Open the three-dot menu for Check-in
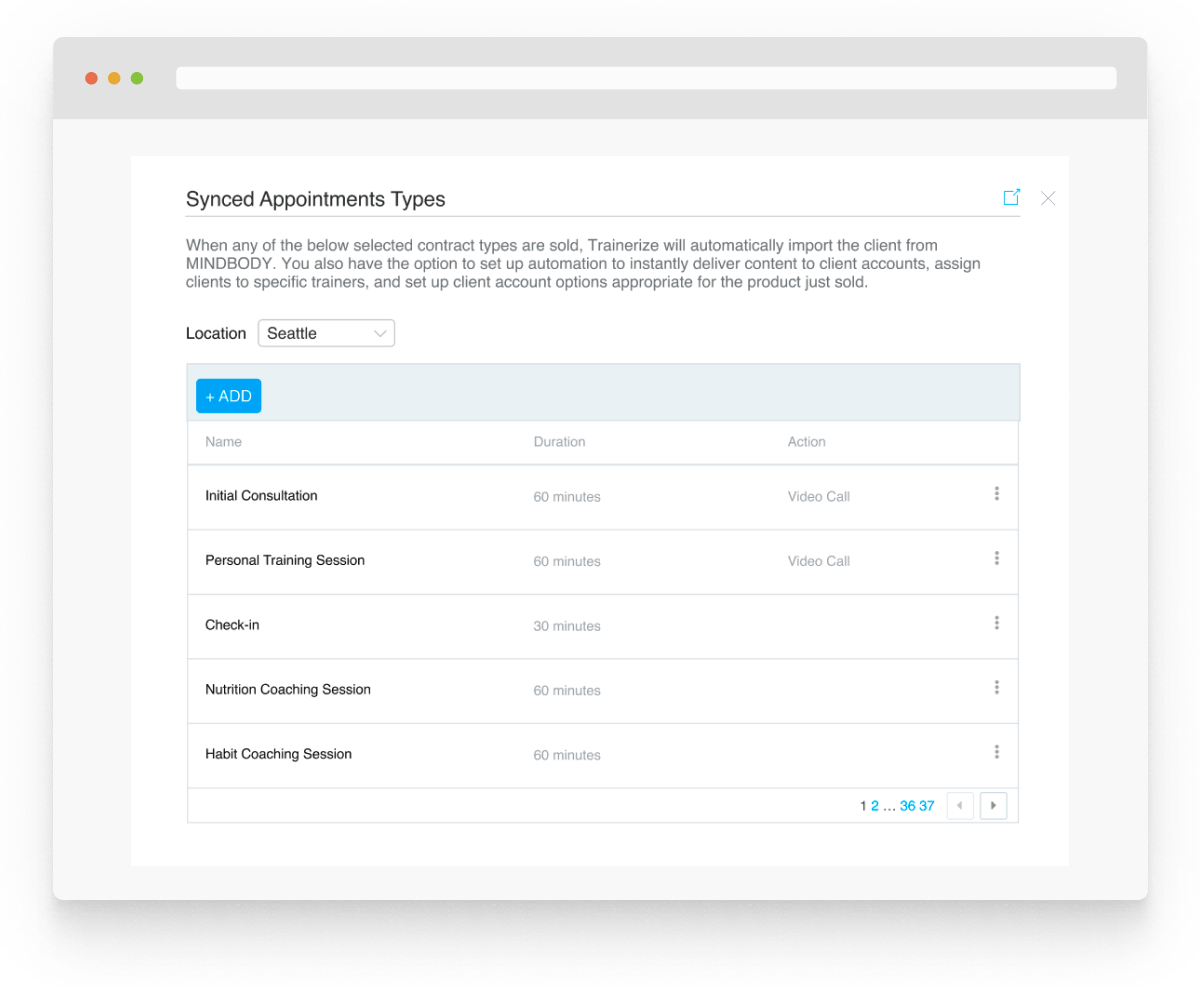This screenshot has width=1200, height=987. (996, 623)
